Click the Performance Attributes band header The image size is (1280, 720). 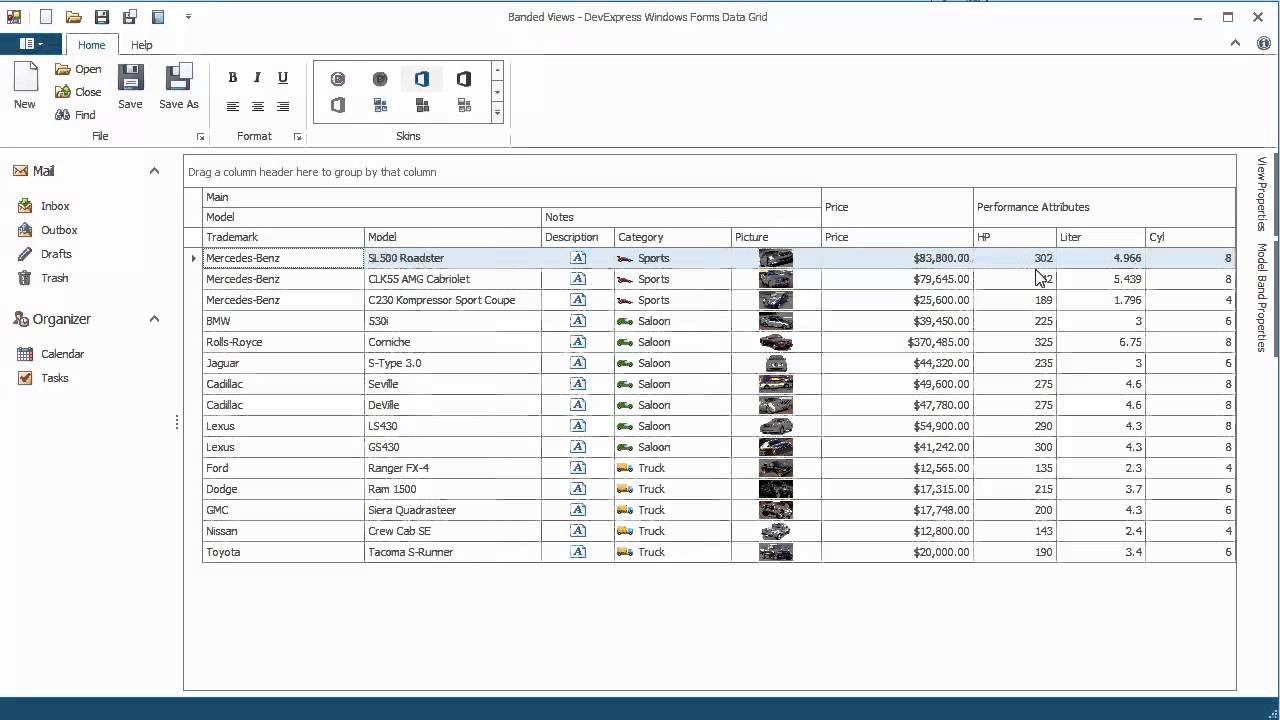pyautogui.click(x=1104, y=207)
